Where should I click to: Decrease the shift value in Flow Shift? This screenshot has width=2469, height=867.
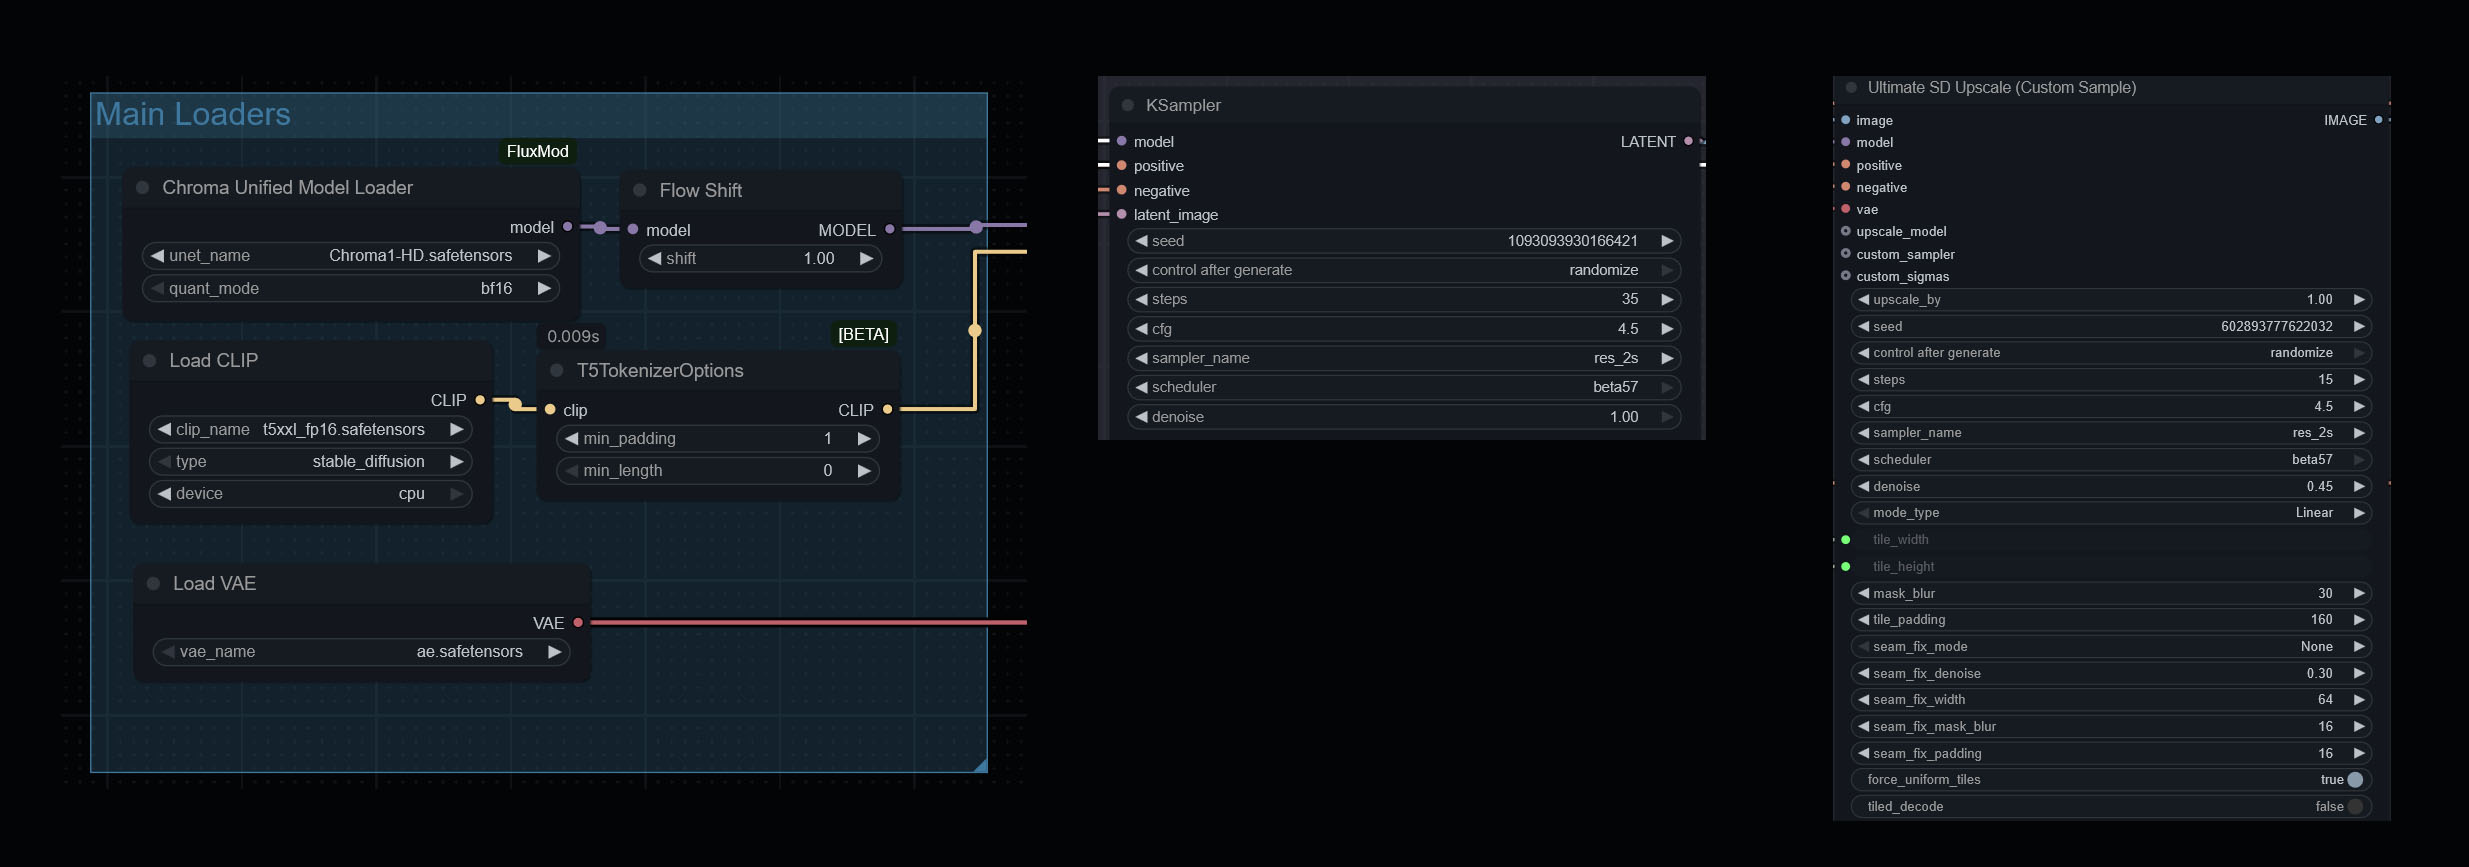click(655, 258)
